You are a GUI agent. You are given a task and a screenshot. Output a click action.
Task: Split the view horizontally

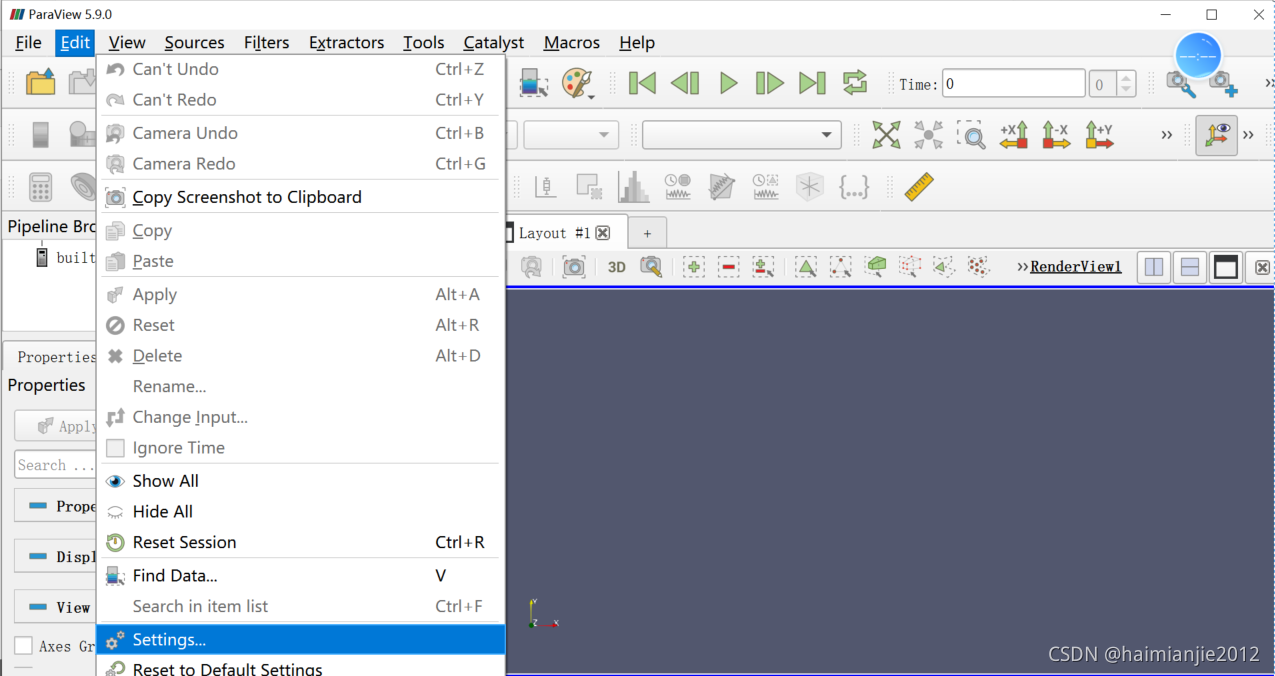(x=1154, y=267)
